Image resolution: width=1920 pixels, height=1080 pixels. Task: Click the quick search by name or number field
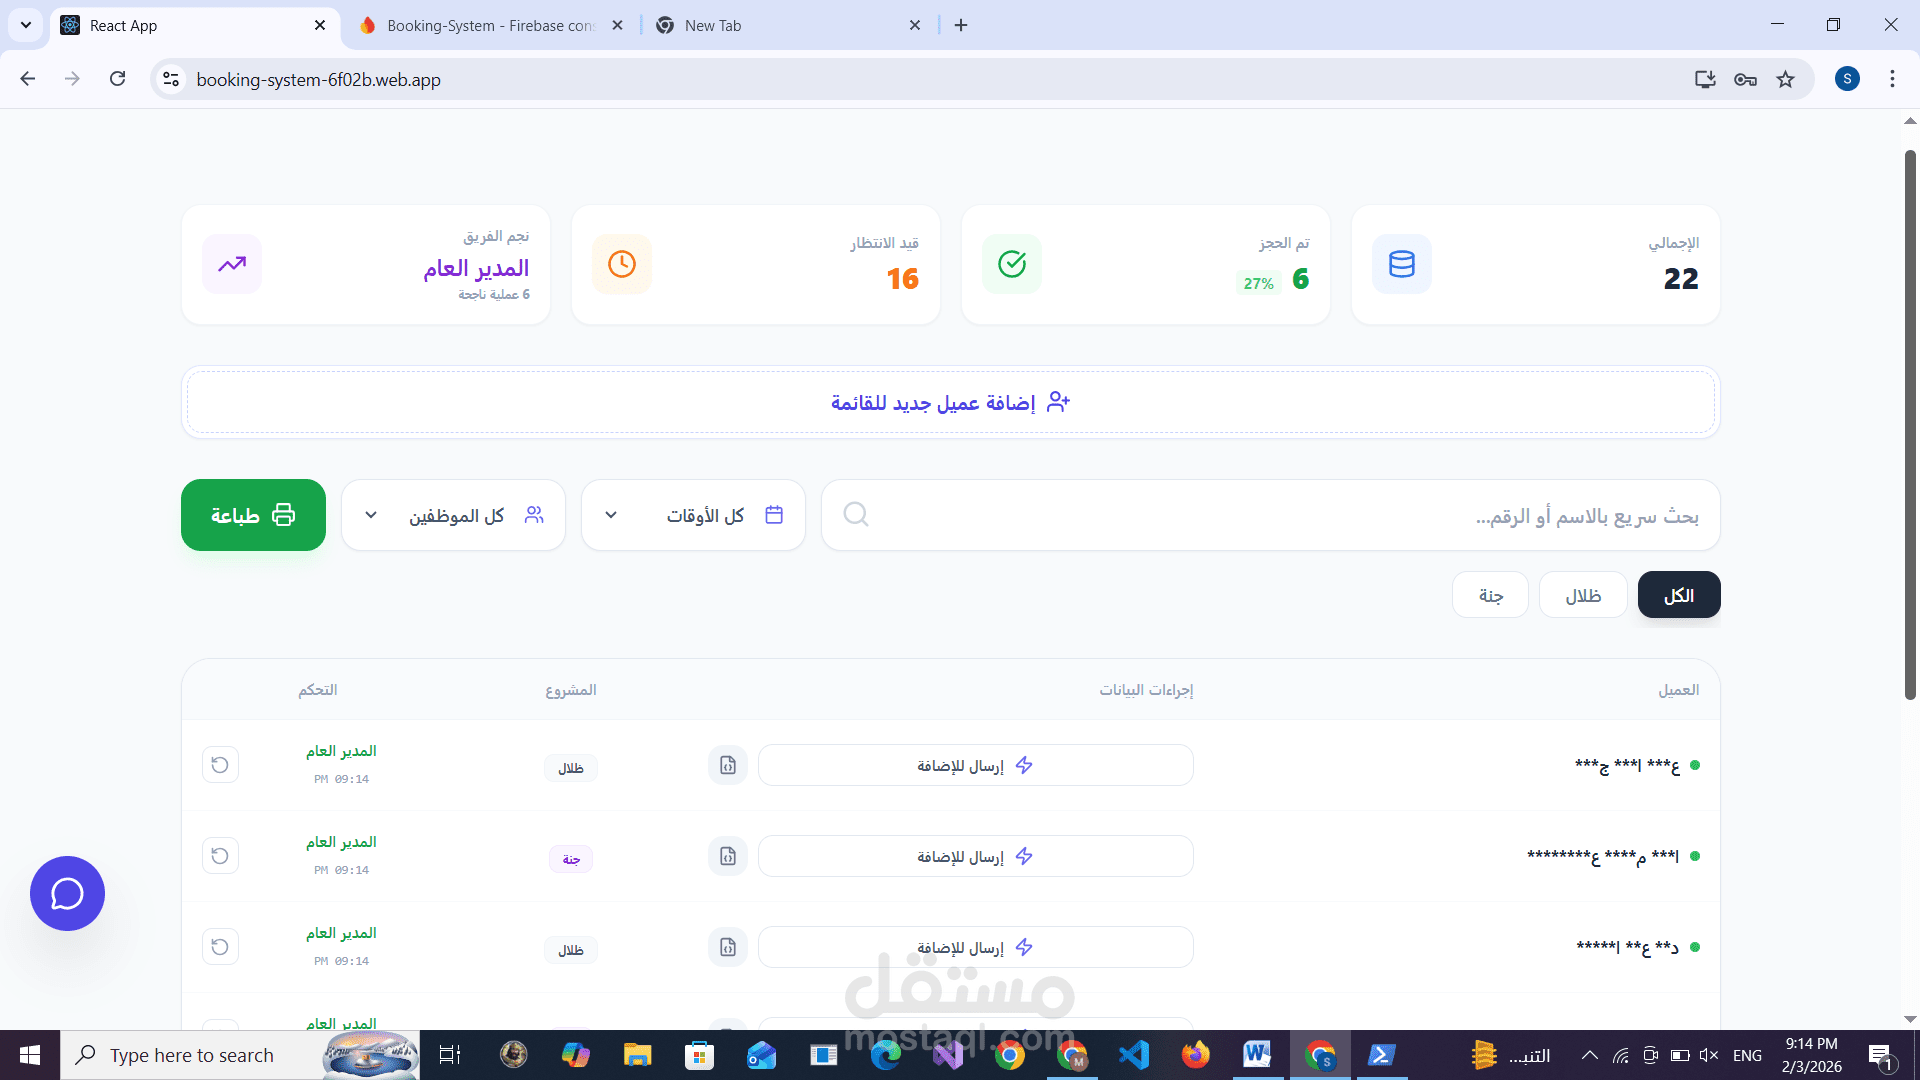tap(1270, 515)
